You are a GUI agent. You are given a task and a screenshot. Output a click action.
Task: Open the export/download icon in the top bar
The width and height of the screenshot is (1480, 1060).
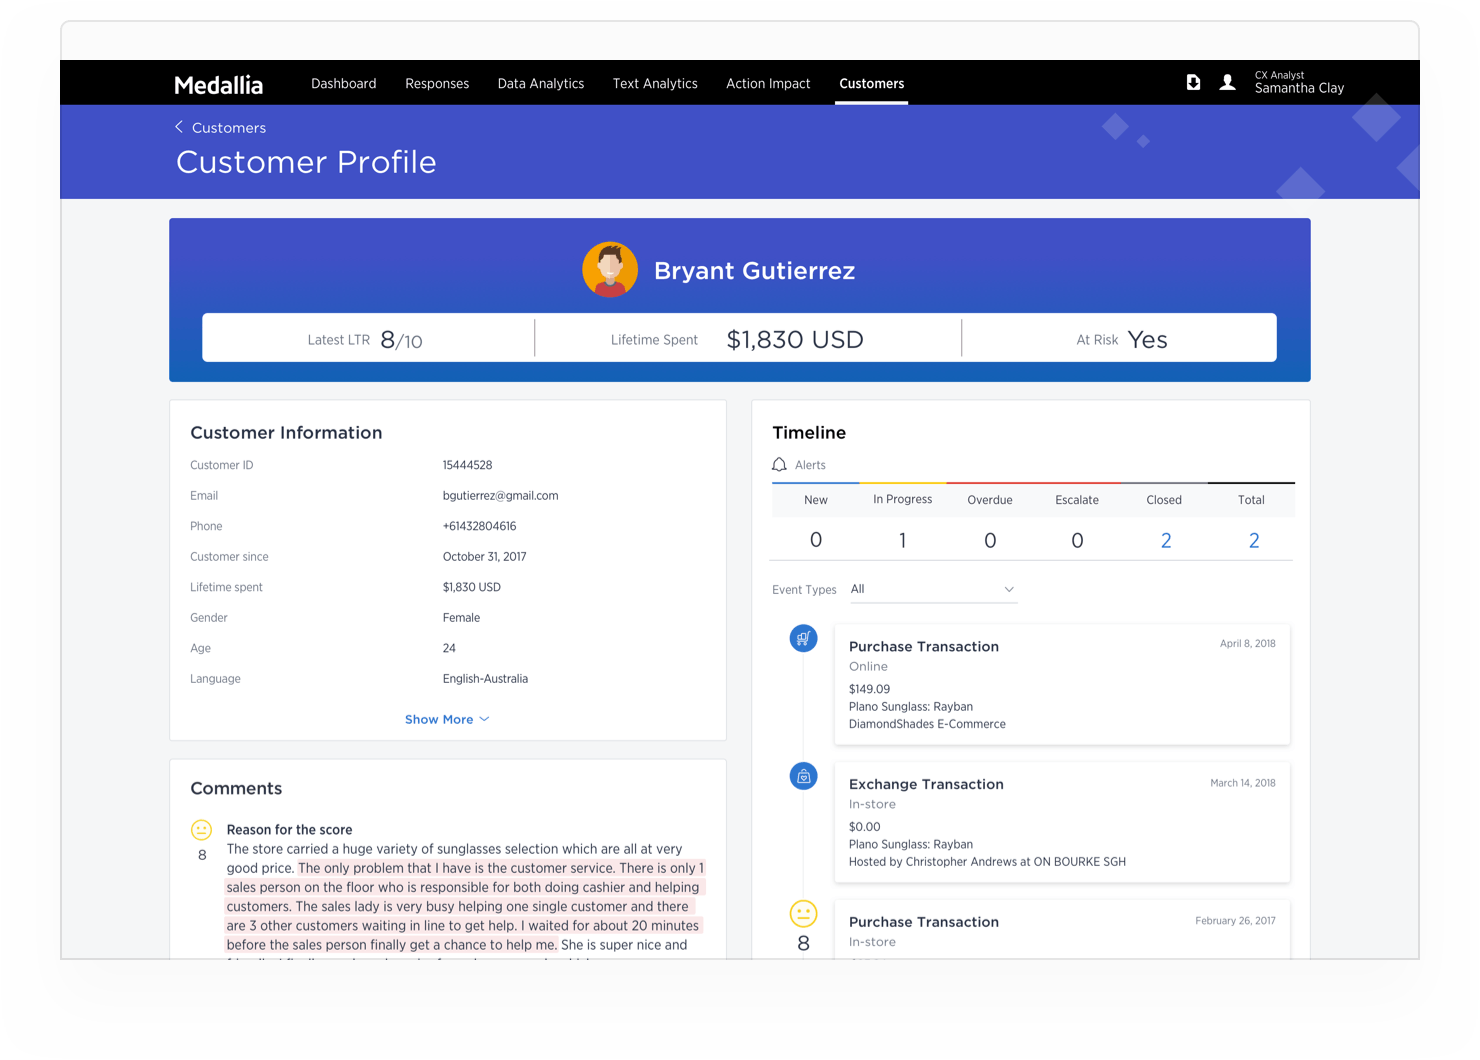tap(1194, 82)
